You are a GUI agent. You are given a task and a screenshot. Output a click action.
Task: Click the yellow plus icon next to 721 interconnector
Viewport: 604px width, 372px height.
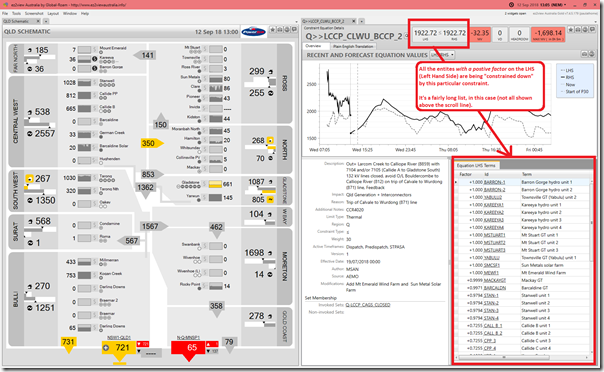(x=106, y=348)
